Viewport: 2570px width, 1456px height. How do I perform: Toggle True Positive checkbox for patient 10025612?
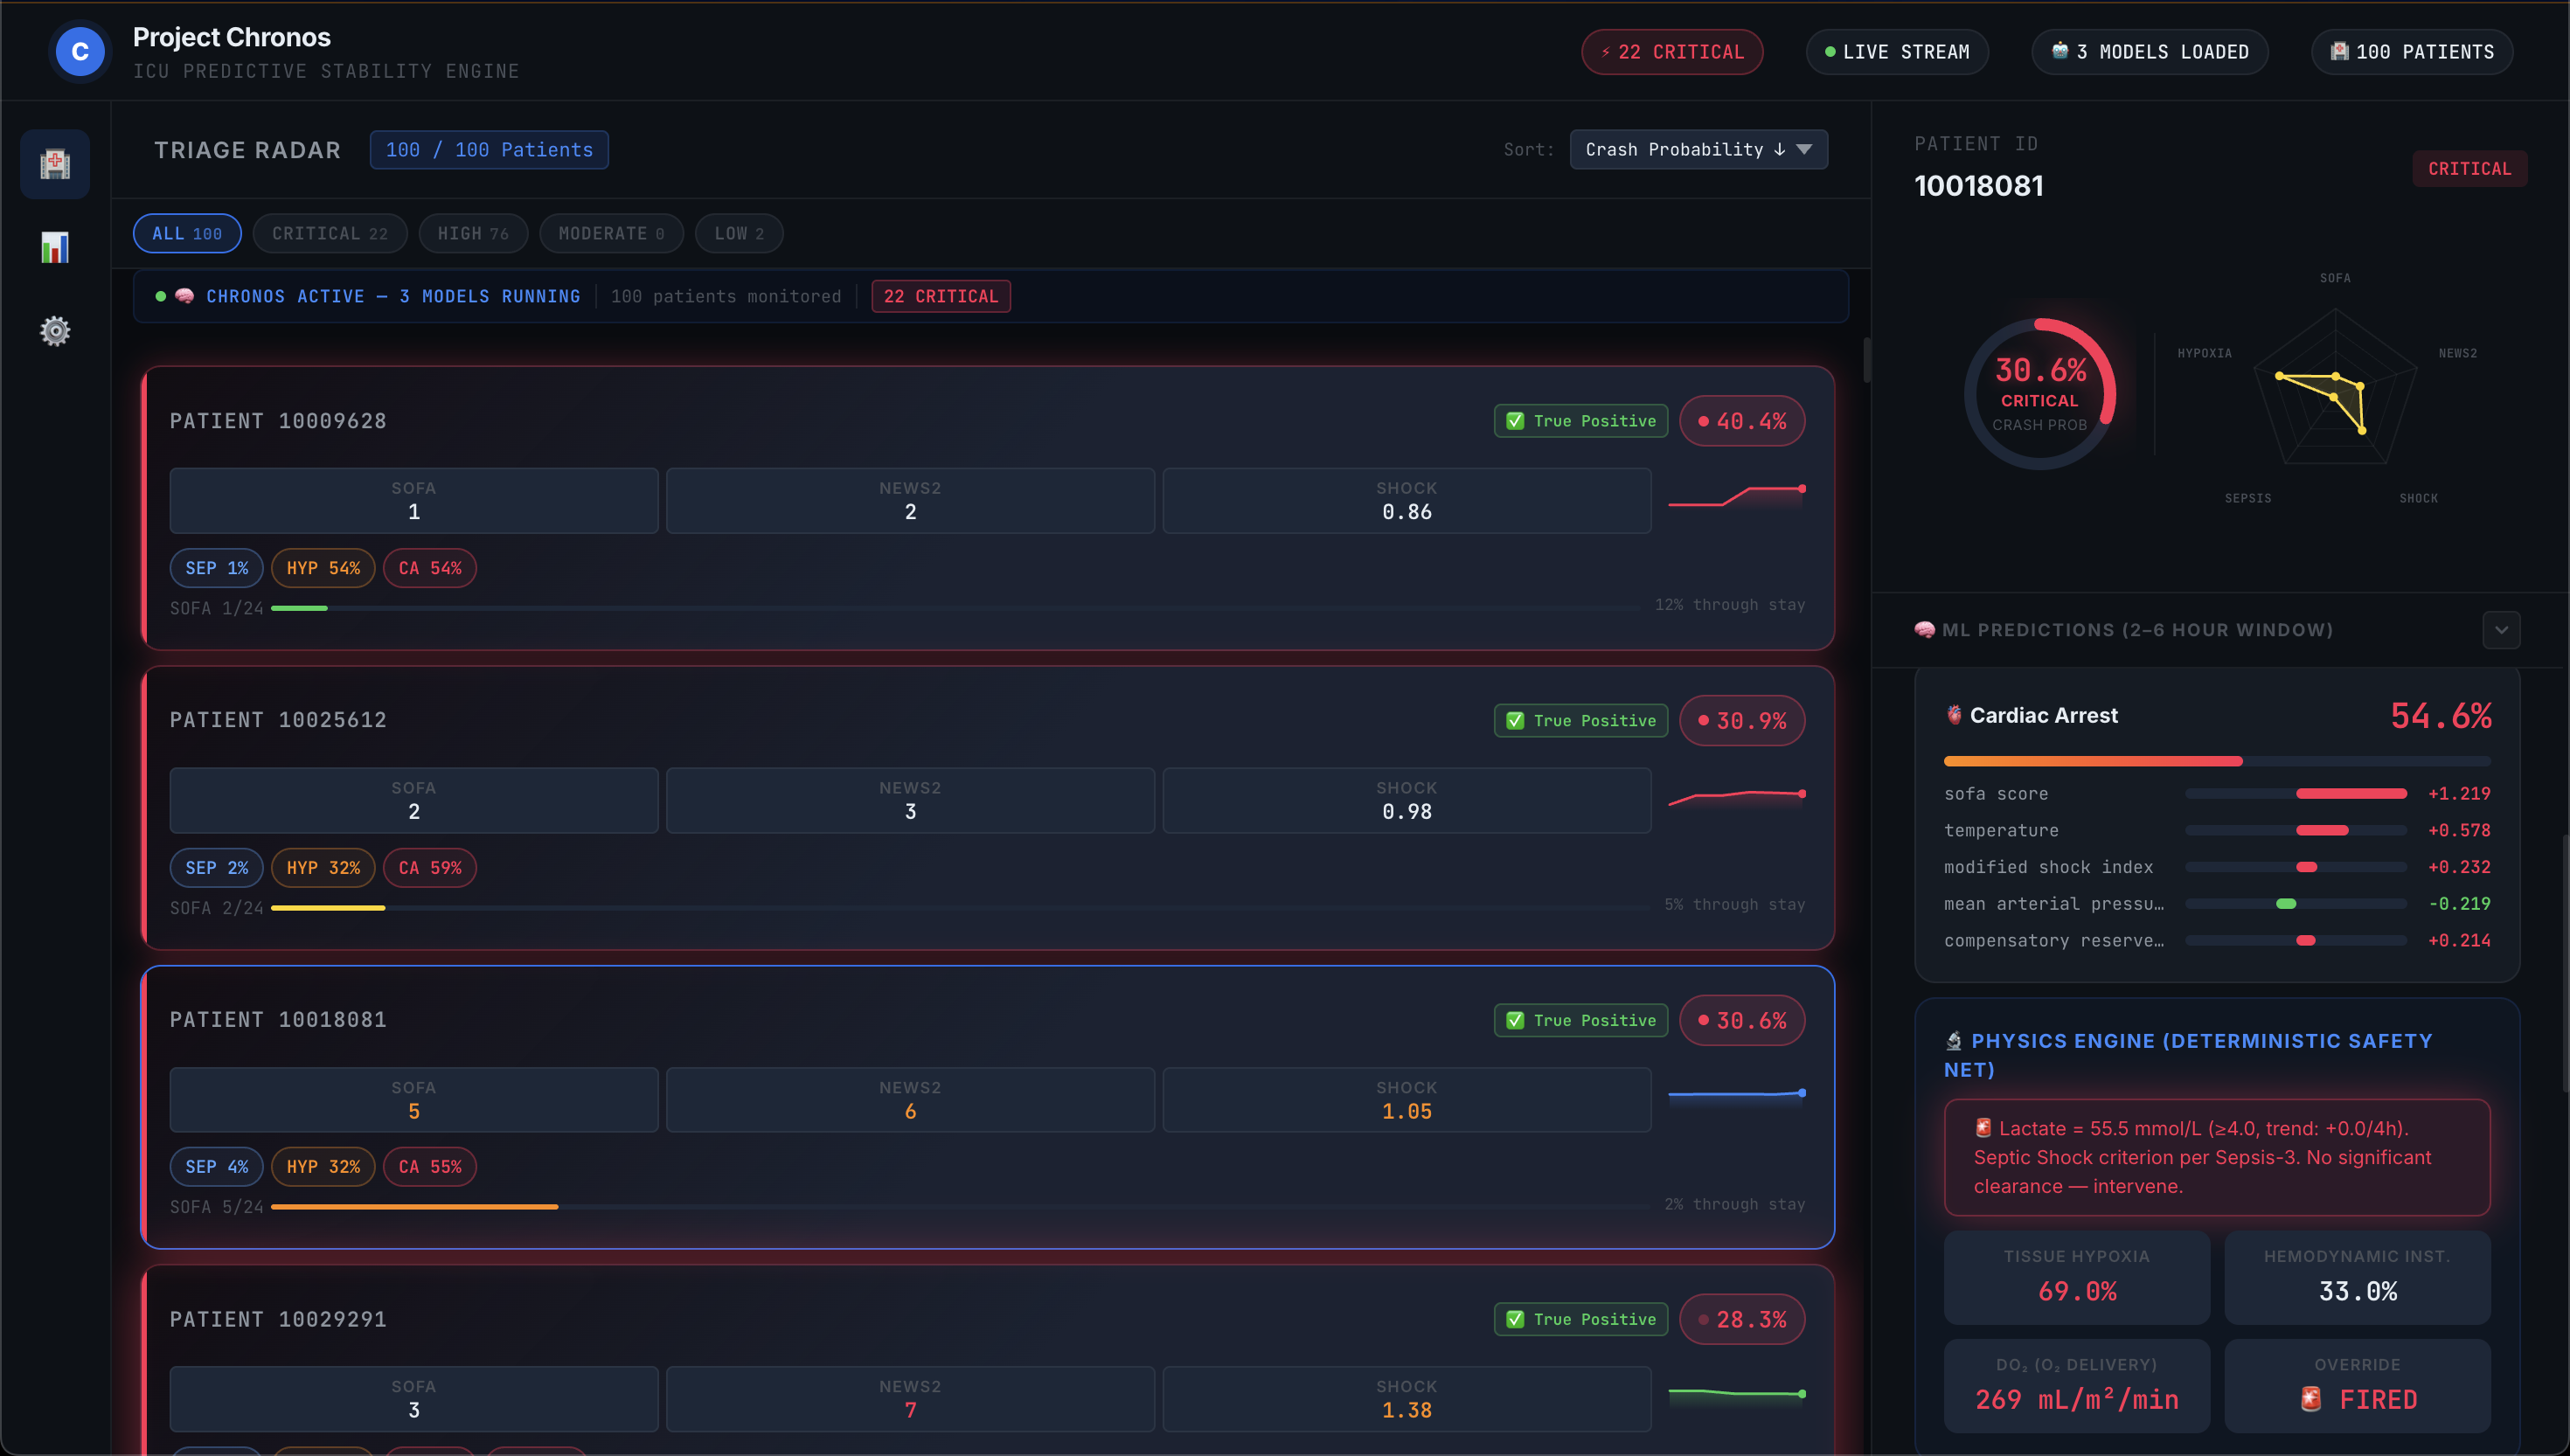point(1515,721)
